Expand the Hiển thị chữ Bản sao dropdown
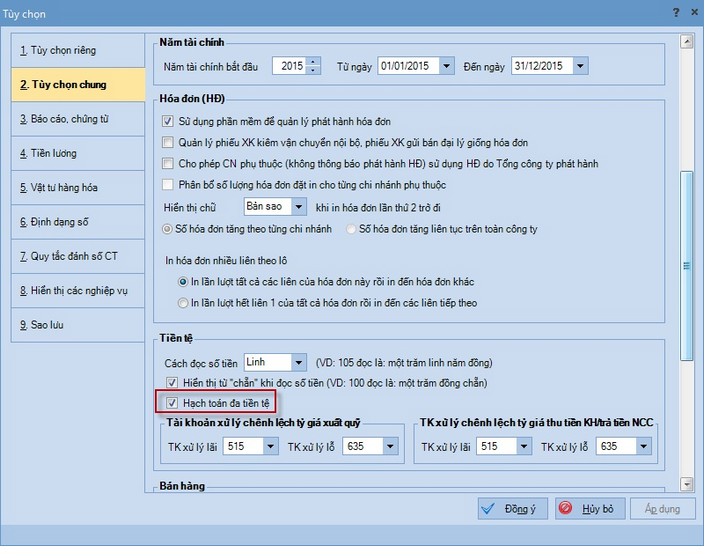Image resolution: width=704 pixels, height=546 pixels. (299, 207)
